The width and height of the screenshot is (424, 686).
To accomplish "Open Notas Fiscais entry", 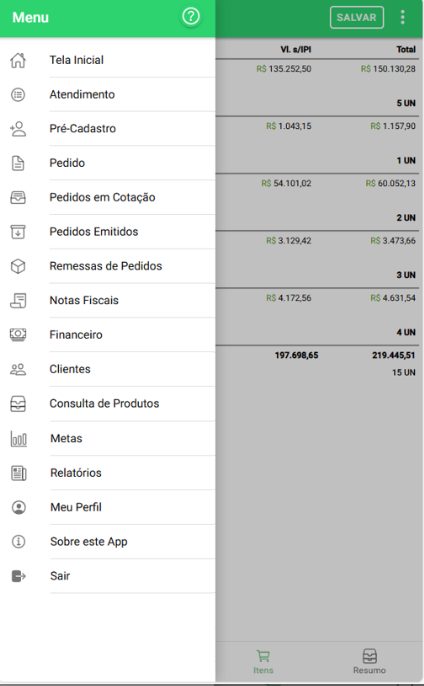I will (108, 300).
